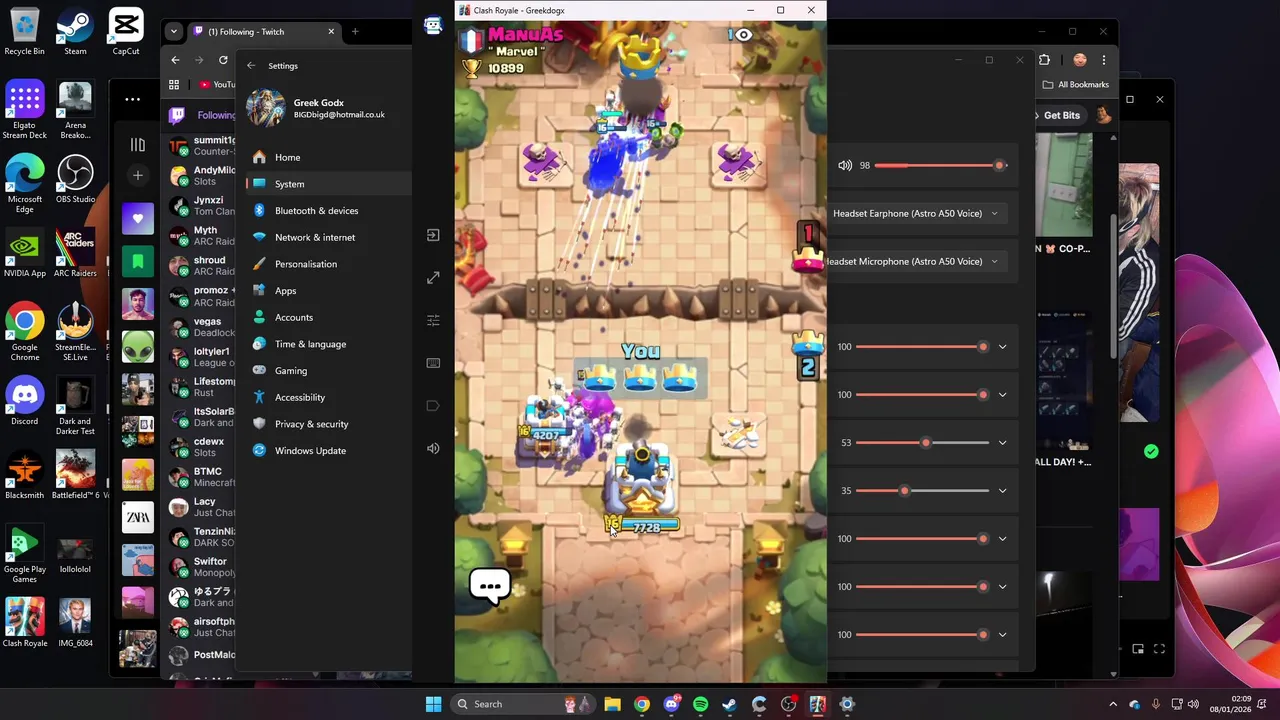Switch to Following - Twitch tab
The height and width of the screenshot is (720, 1280).
pyautogui.click(x=264, y=31)
